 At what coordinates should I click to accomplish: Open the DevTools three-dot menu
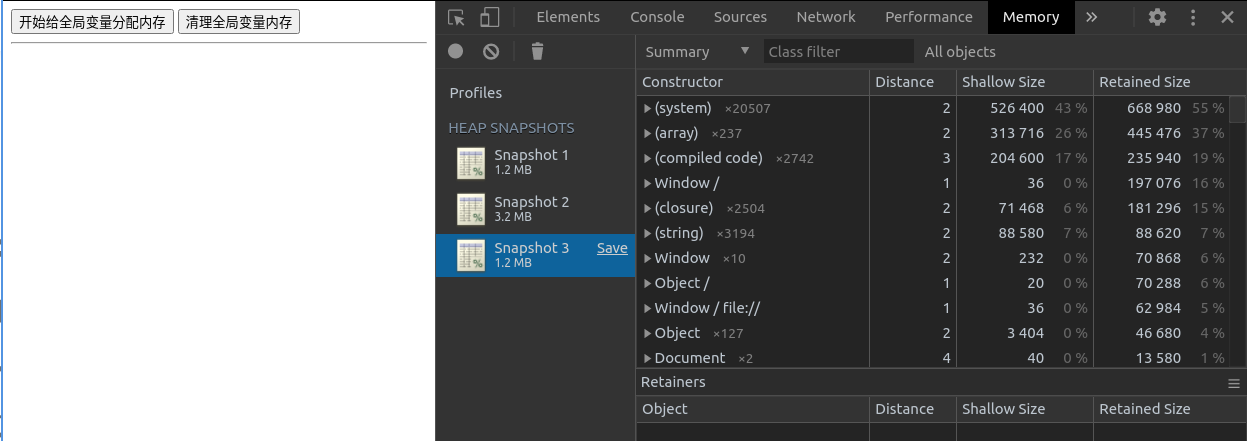[1192, 17]
